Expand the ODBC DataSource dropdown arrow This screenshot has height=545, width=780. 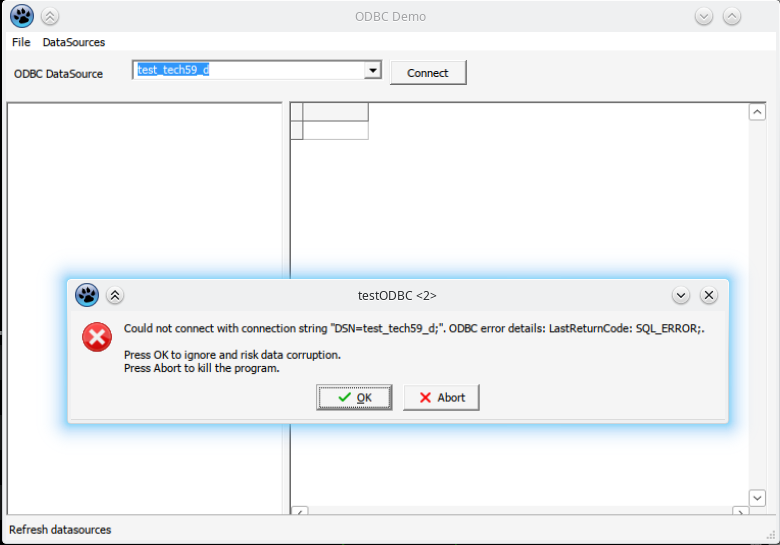(x=373, y=70)
